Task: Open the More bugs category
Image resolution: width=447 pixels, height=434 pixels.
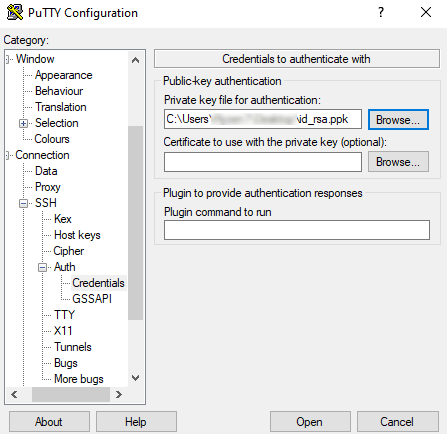Action: pos(79,379)
